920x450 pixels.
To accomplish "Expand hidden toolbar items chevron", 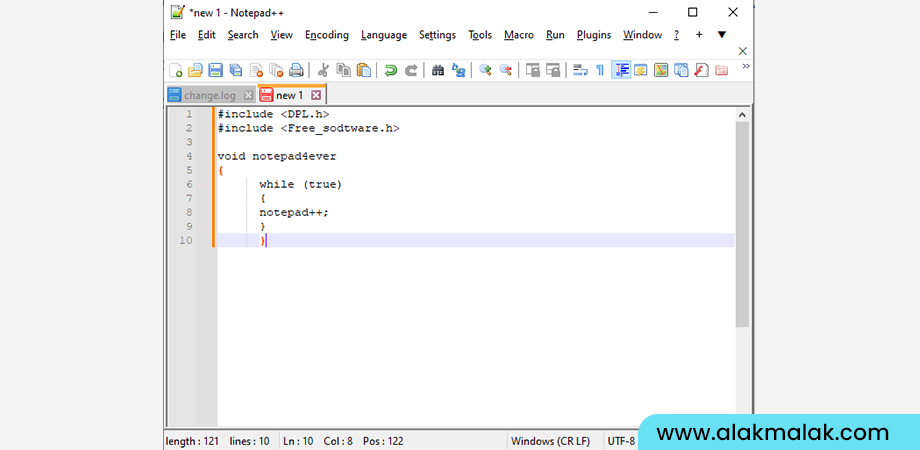I will pyautogui.click(x=746, y=66).
